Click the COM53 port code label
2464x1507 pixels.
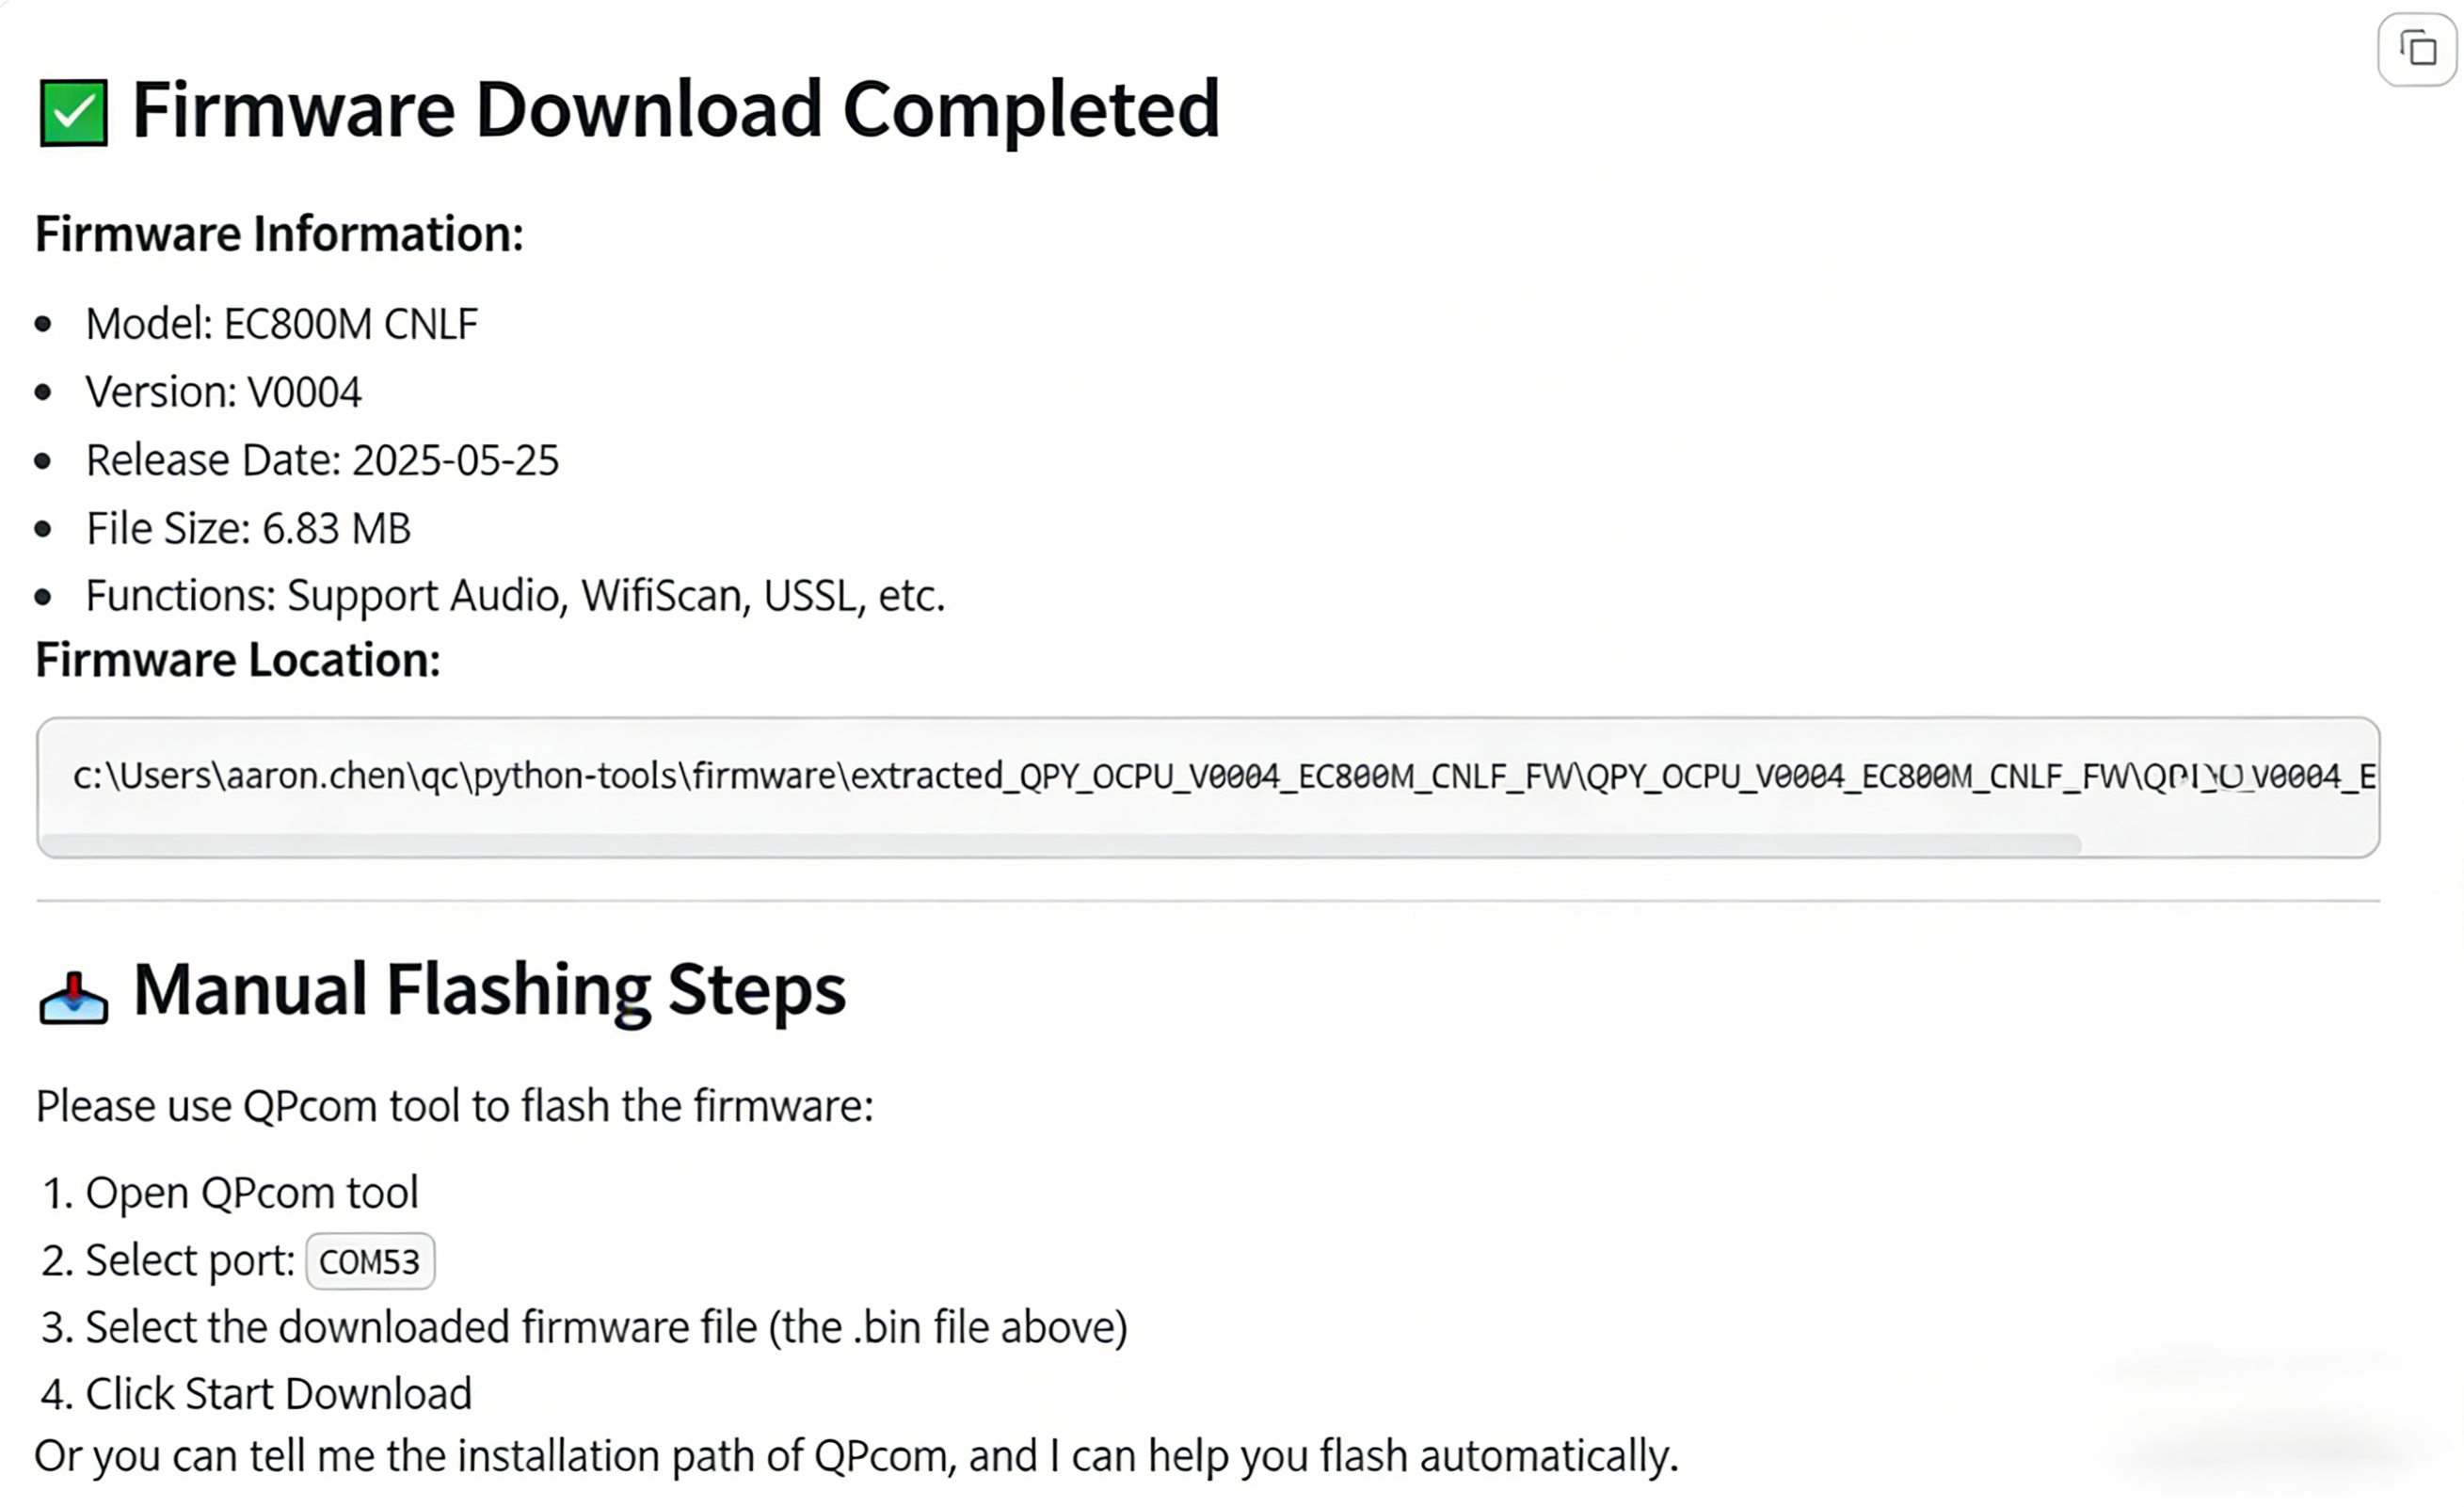pyautogui.click(x=369, y=1261)
